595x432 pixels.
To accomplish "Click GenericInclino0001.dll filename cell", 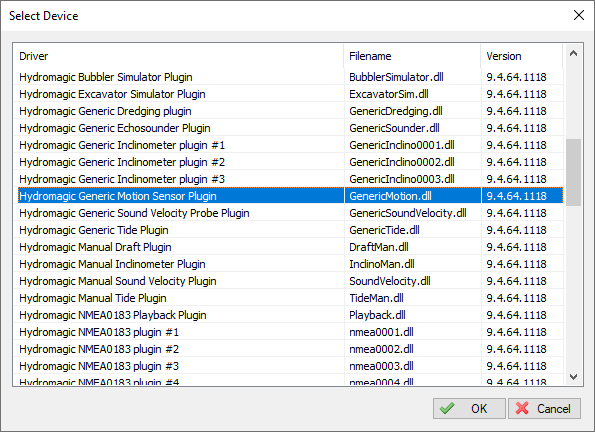I will click(412, 145).
